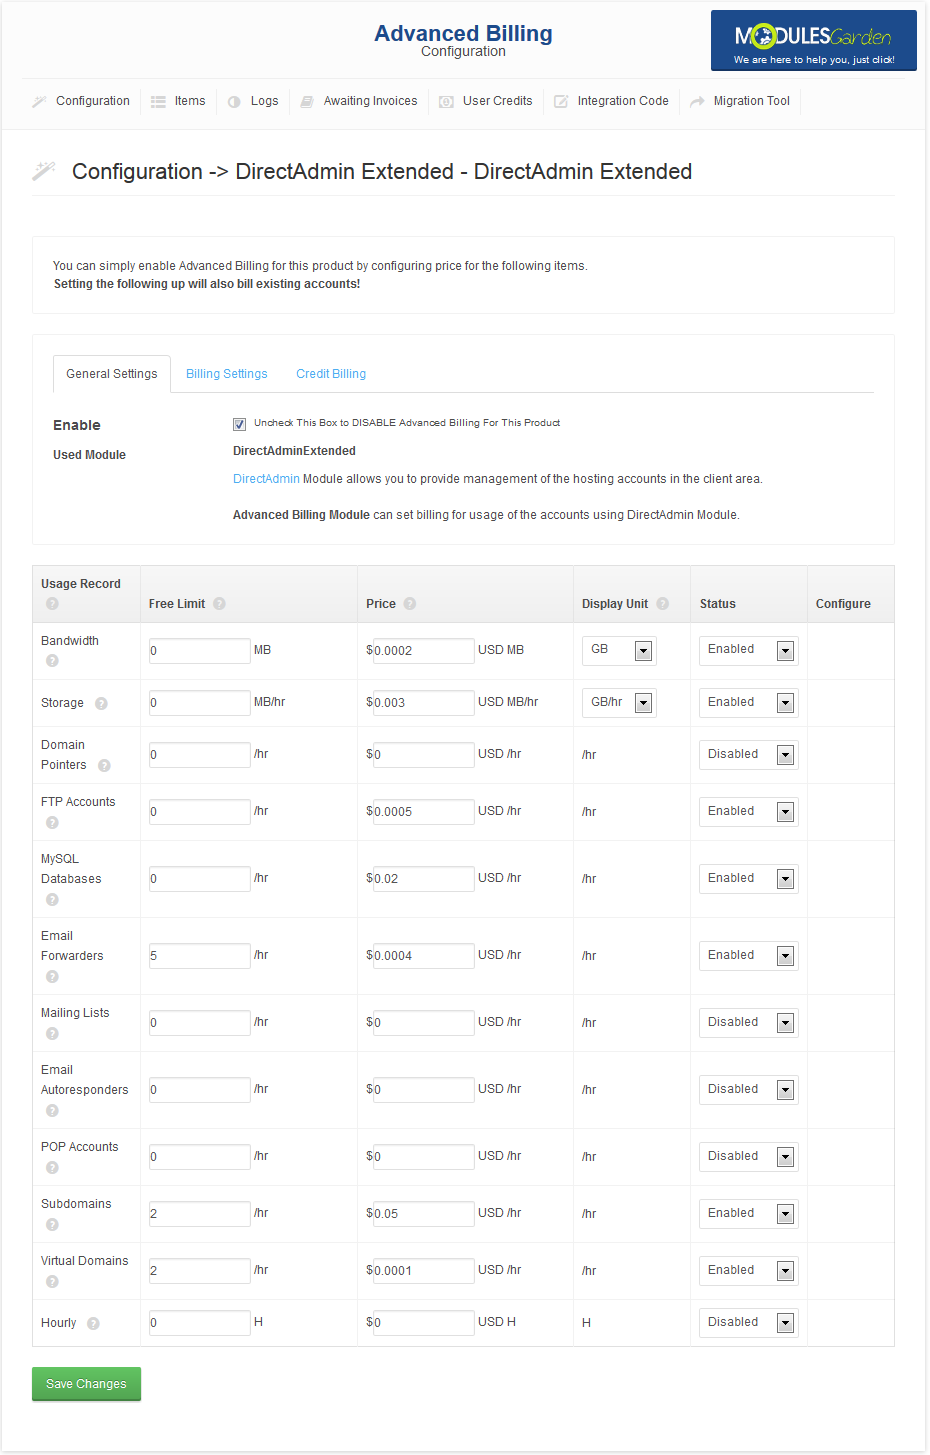Image resolution: width=930 pixels, height=1455 pixels.
Task: Click the Mailing Lists help icon
Action: [x=52, y=1033]
